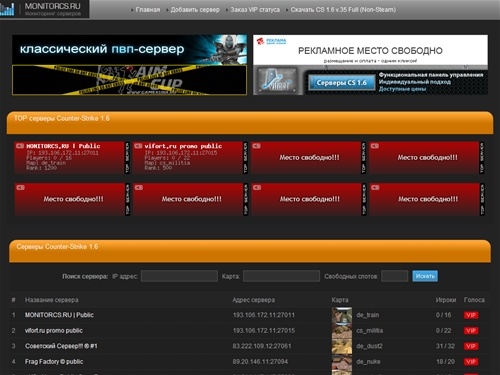Click the MONITORCS.RU site title
Image resolution: width=500 pixels, height=375 pixels.
52,6
